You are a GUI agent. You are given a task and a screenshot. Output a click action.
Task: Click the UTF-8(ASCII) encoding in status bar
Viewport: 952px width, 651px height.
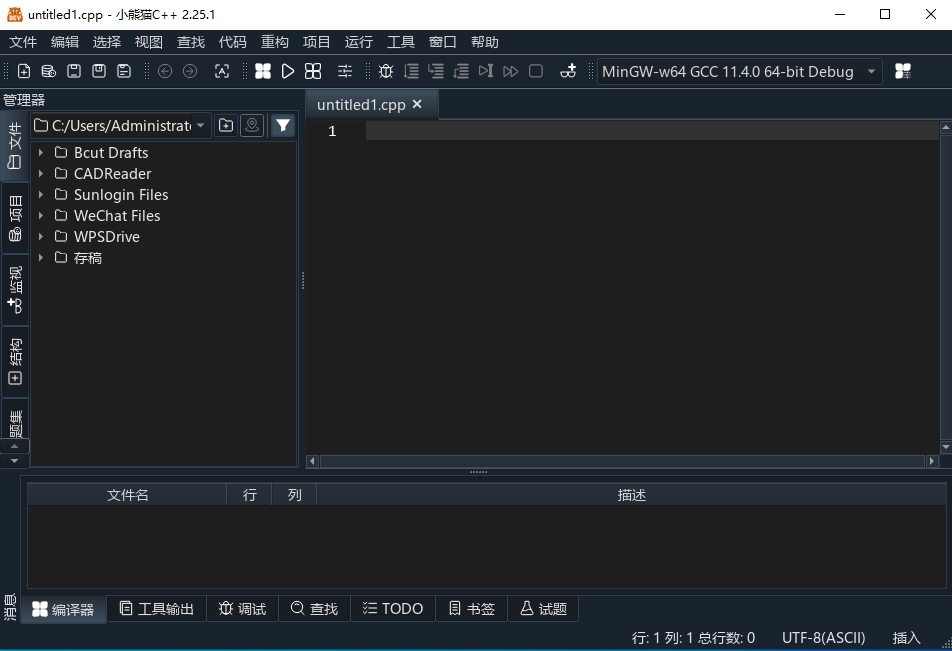(x=823, y=637)
